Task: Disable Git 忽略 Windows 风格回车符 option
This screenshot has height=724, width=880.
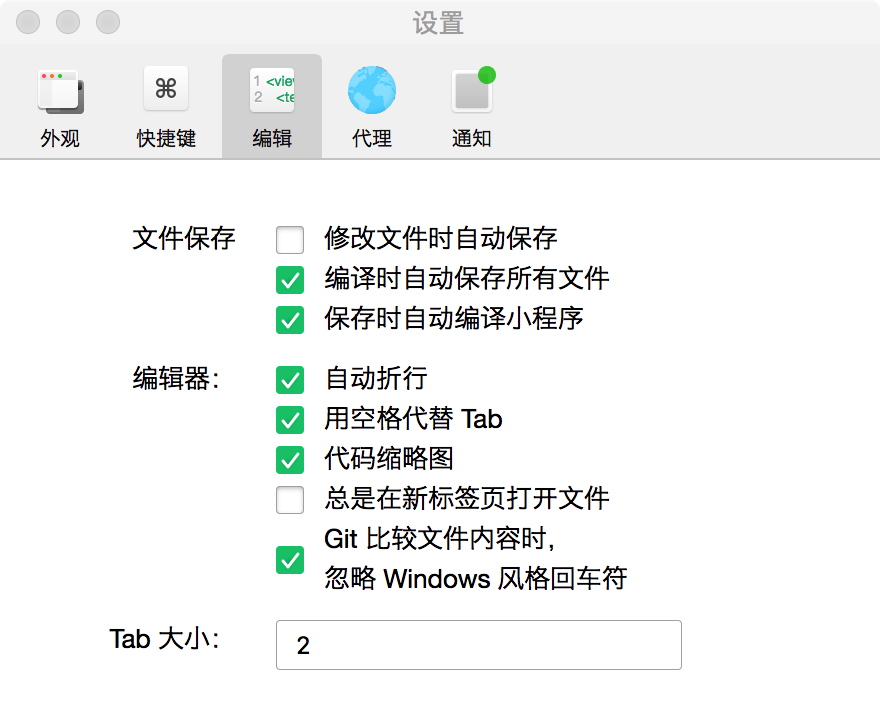Action: [x=290, y=560]
